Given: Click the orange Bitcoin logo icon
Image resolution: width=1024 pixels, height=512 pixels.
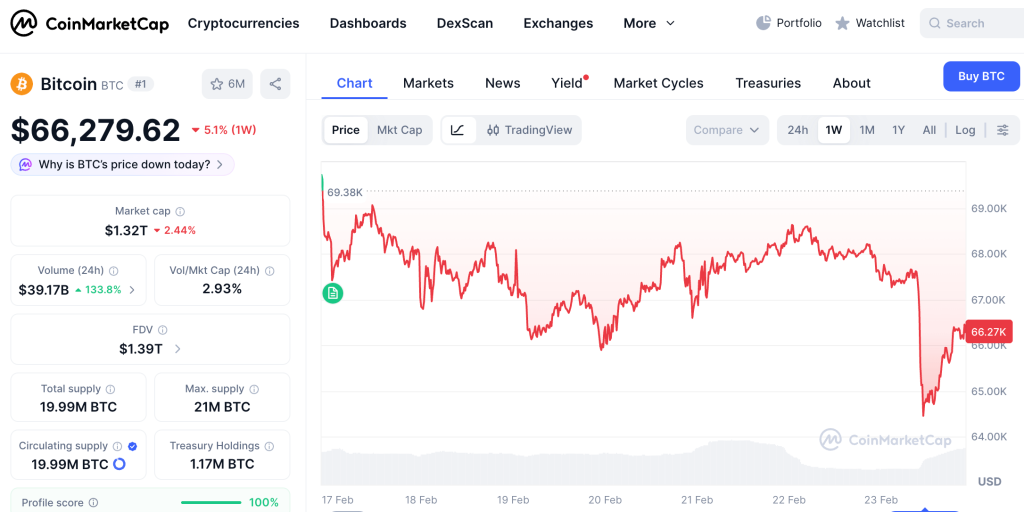Looking at the screenshot, I should pyautogui.click(x=22, y=84).
